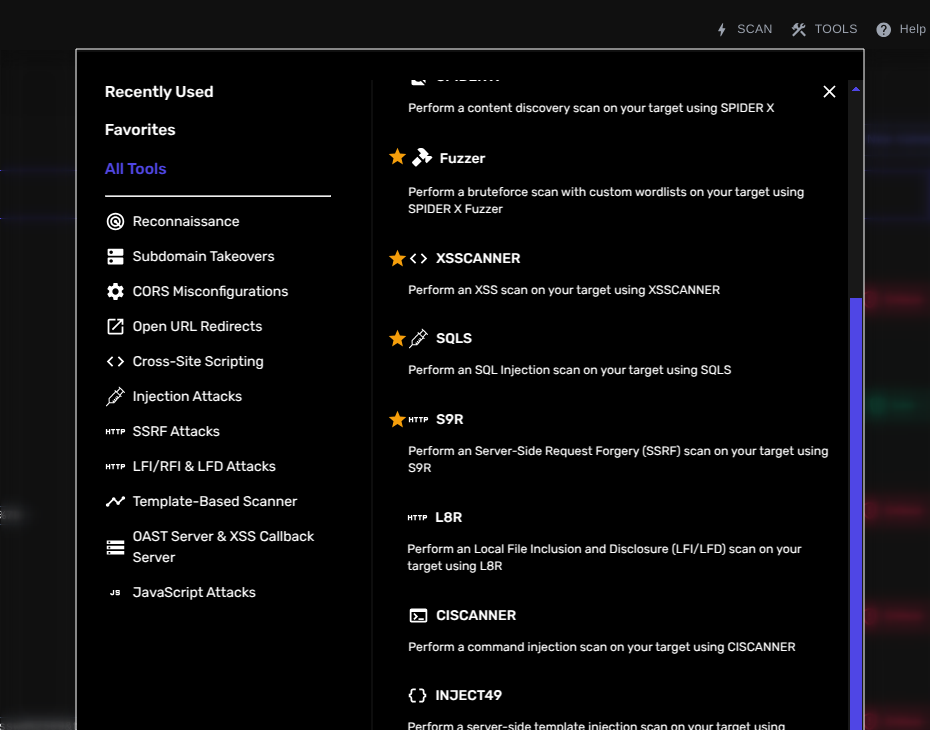The image size is (930, 730).
Task: Switch to the Favorites section
Action: coord(139,129)
